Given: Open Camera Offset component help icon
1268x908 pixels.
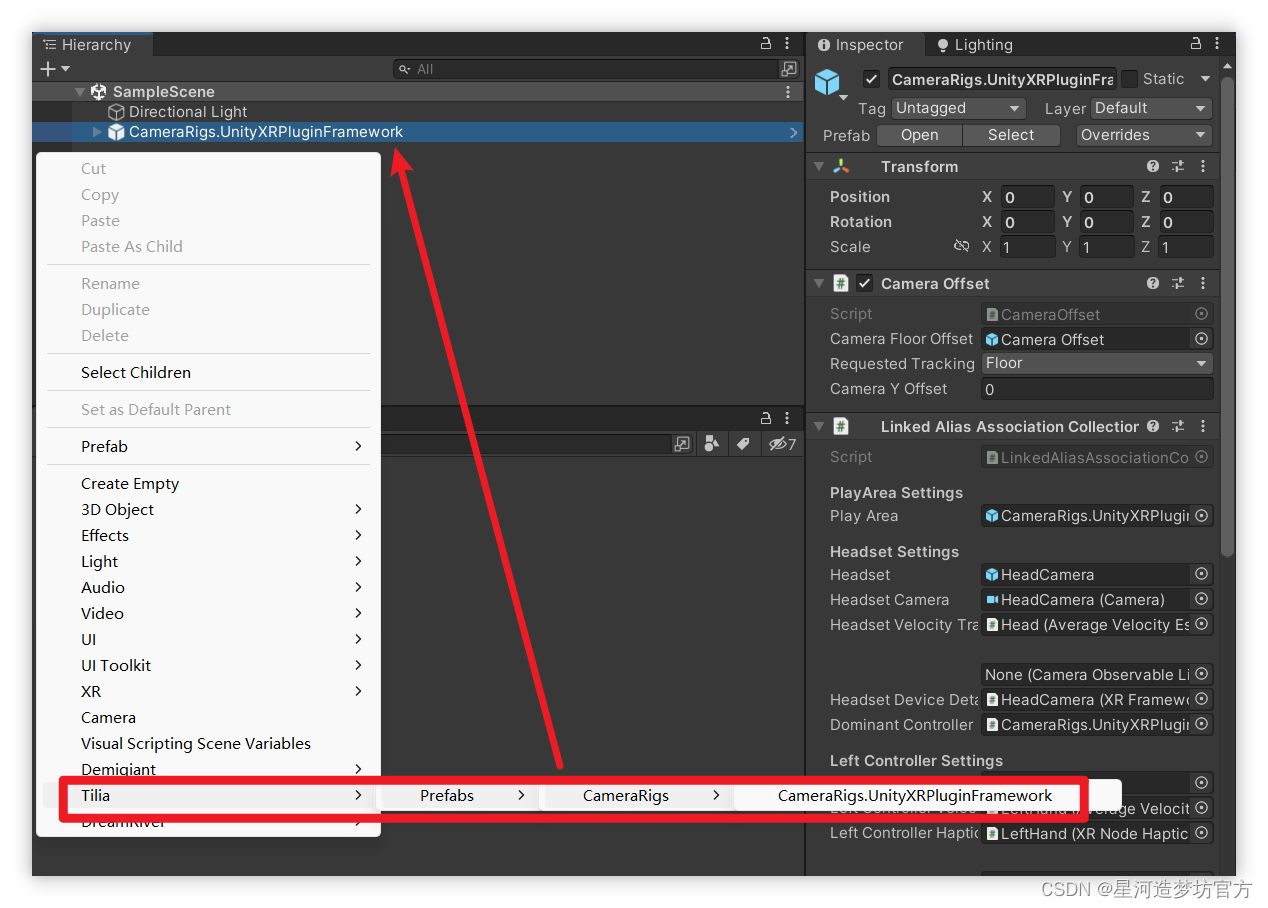Looking at the screenshot, I should pyautogui.click(x=1153, y=284).
